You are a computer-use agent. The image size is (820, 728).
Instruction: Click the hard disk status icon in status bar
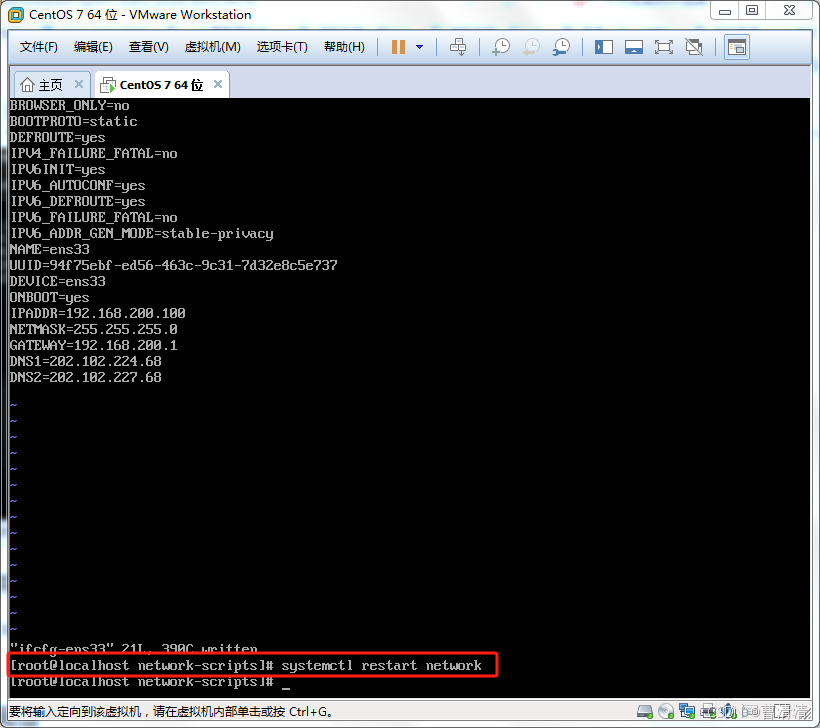(644, 712)
